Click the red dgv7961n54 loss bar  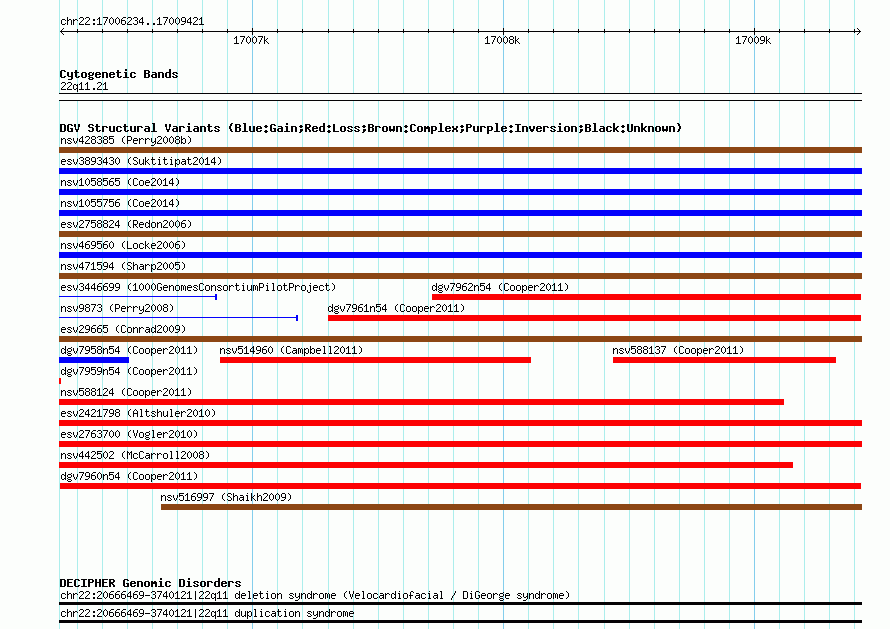point(594,318)
